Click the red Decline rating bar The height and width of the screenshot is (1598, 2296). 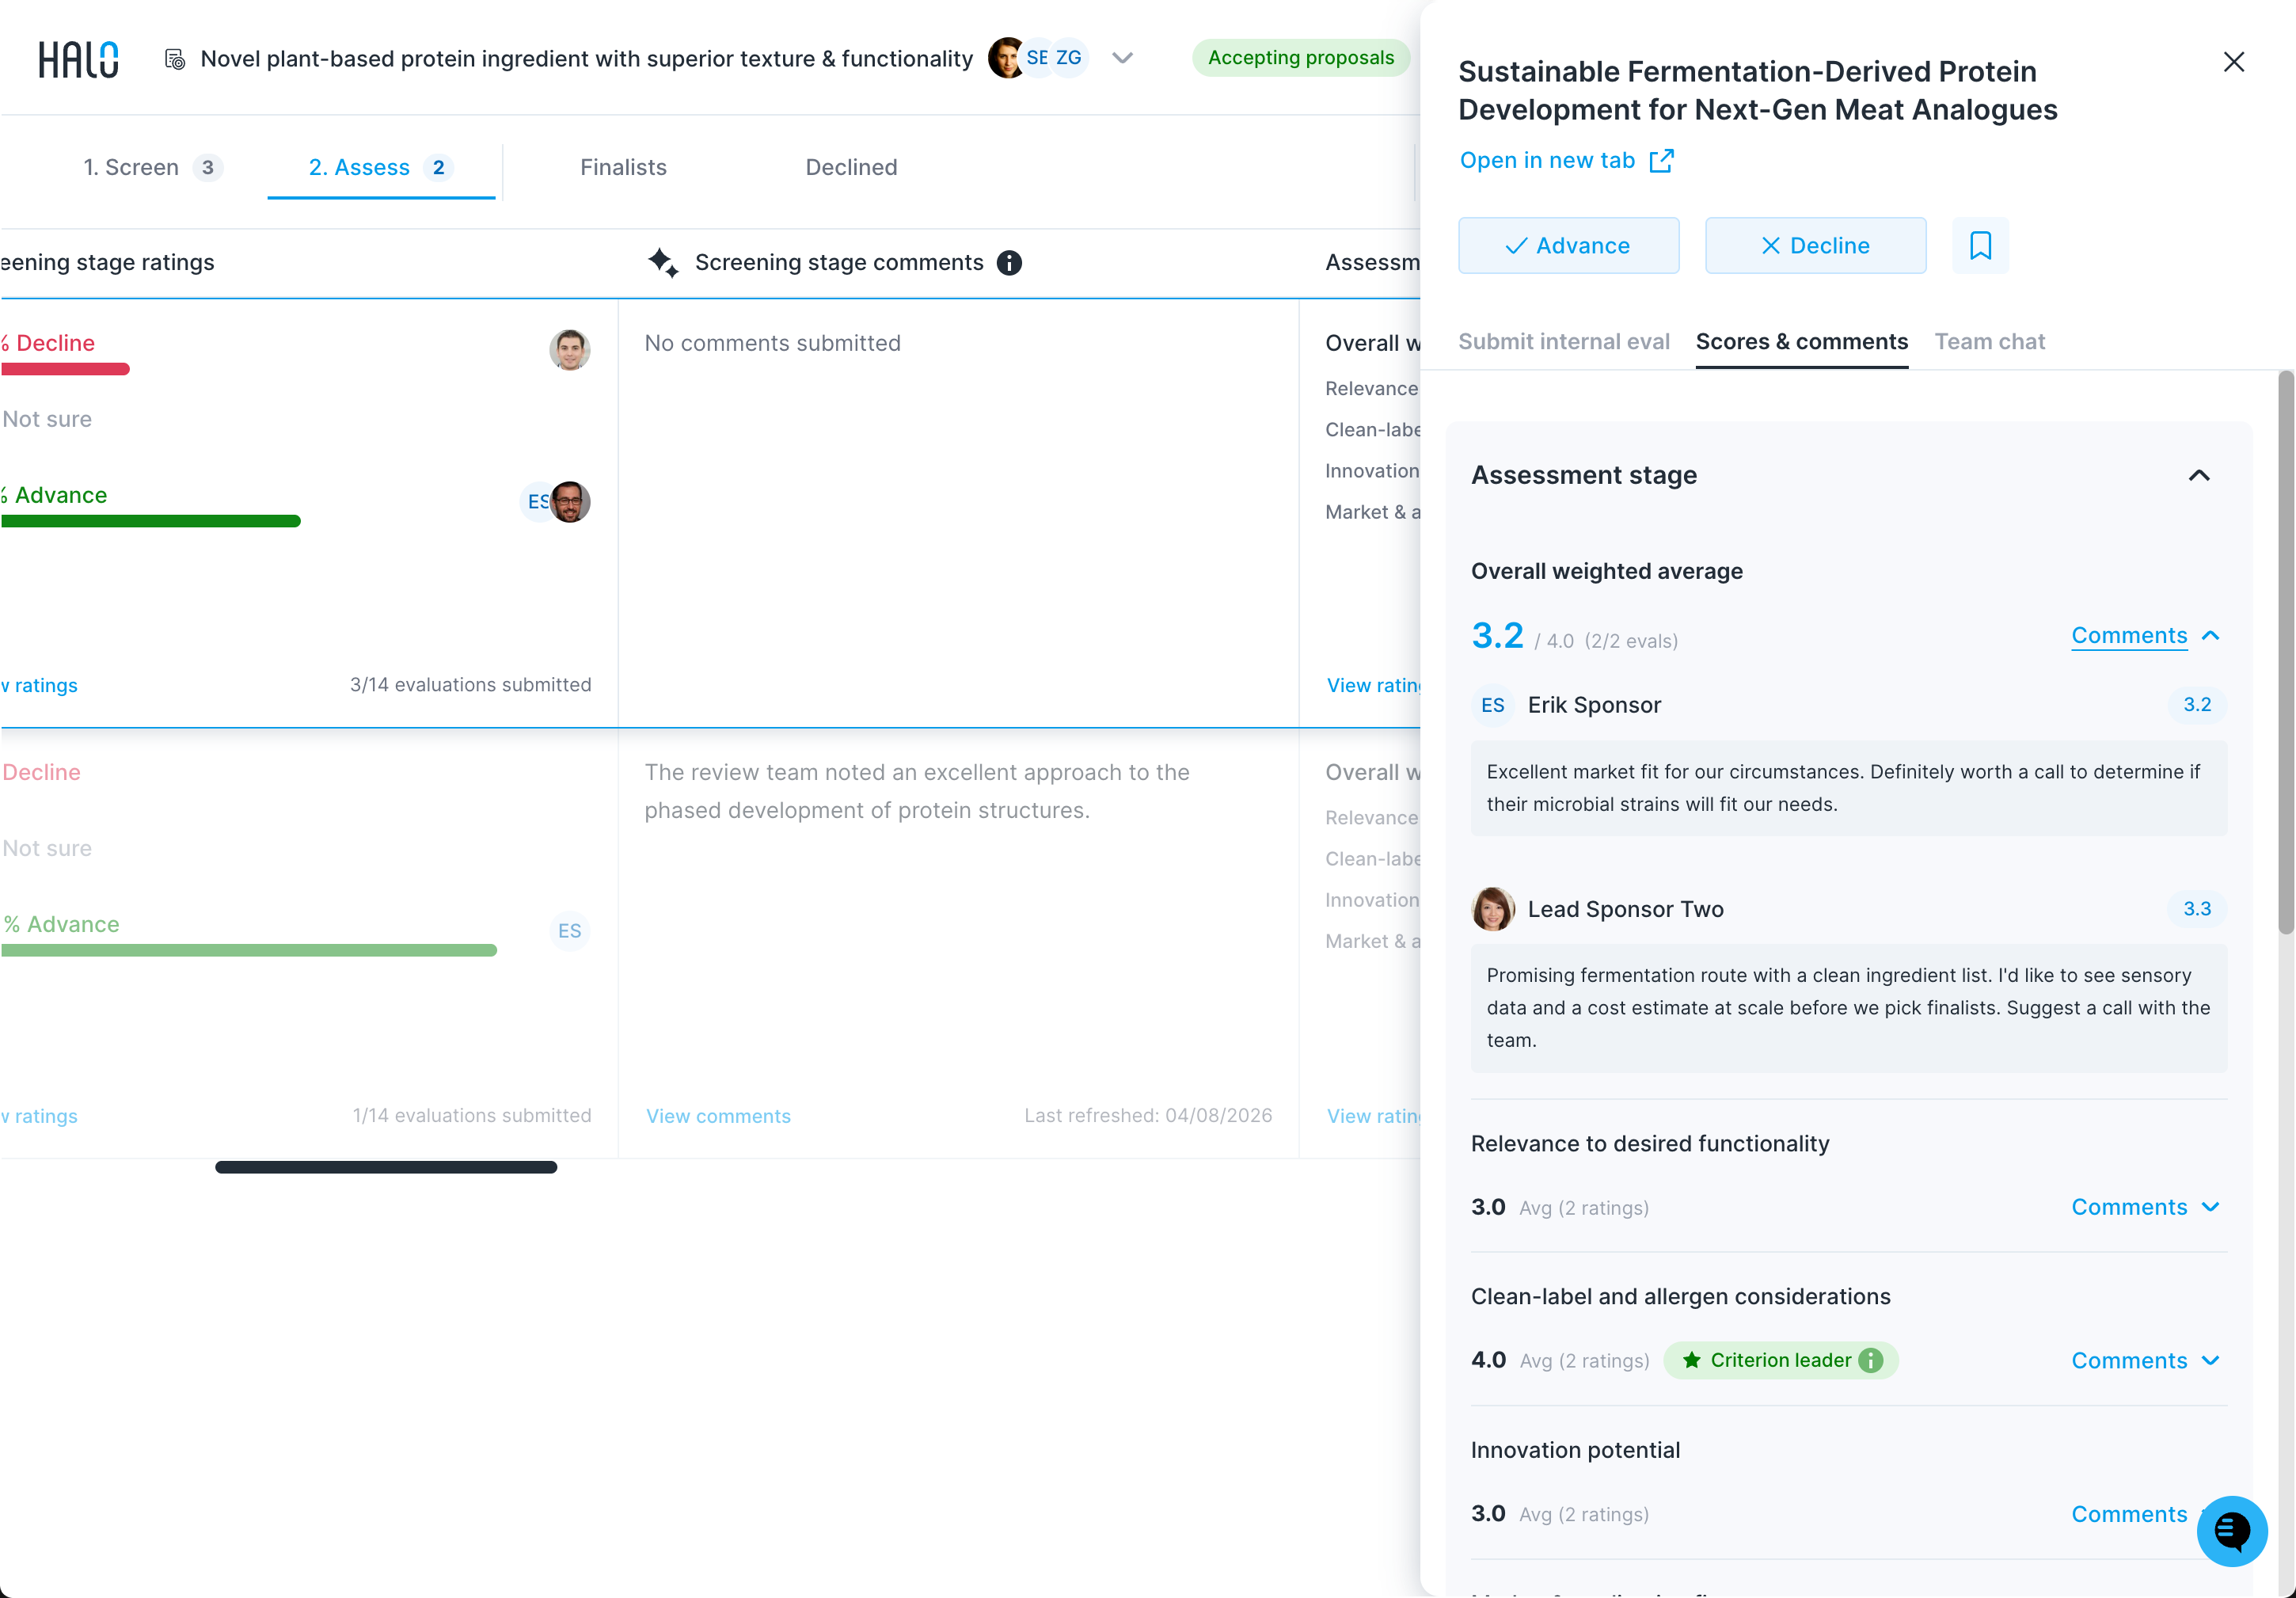pyautogui.click(x=65, y=370)
